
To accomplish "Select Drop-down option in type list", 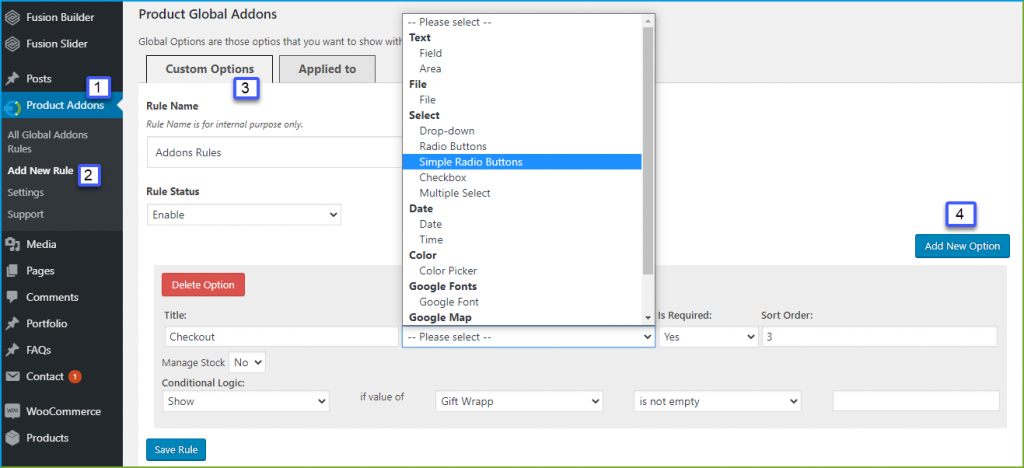I will (x=522, y=131).
